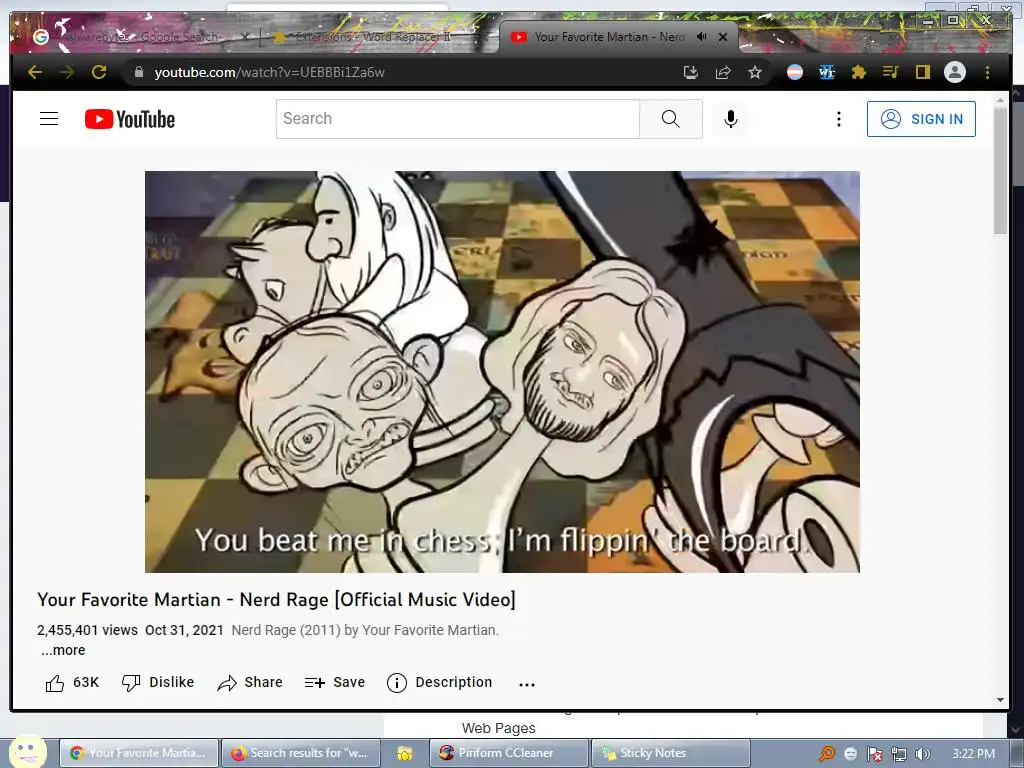View site info via the padlock icon
The image size is (1024, 768).
[138, 72]
